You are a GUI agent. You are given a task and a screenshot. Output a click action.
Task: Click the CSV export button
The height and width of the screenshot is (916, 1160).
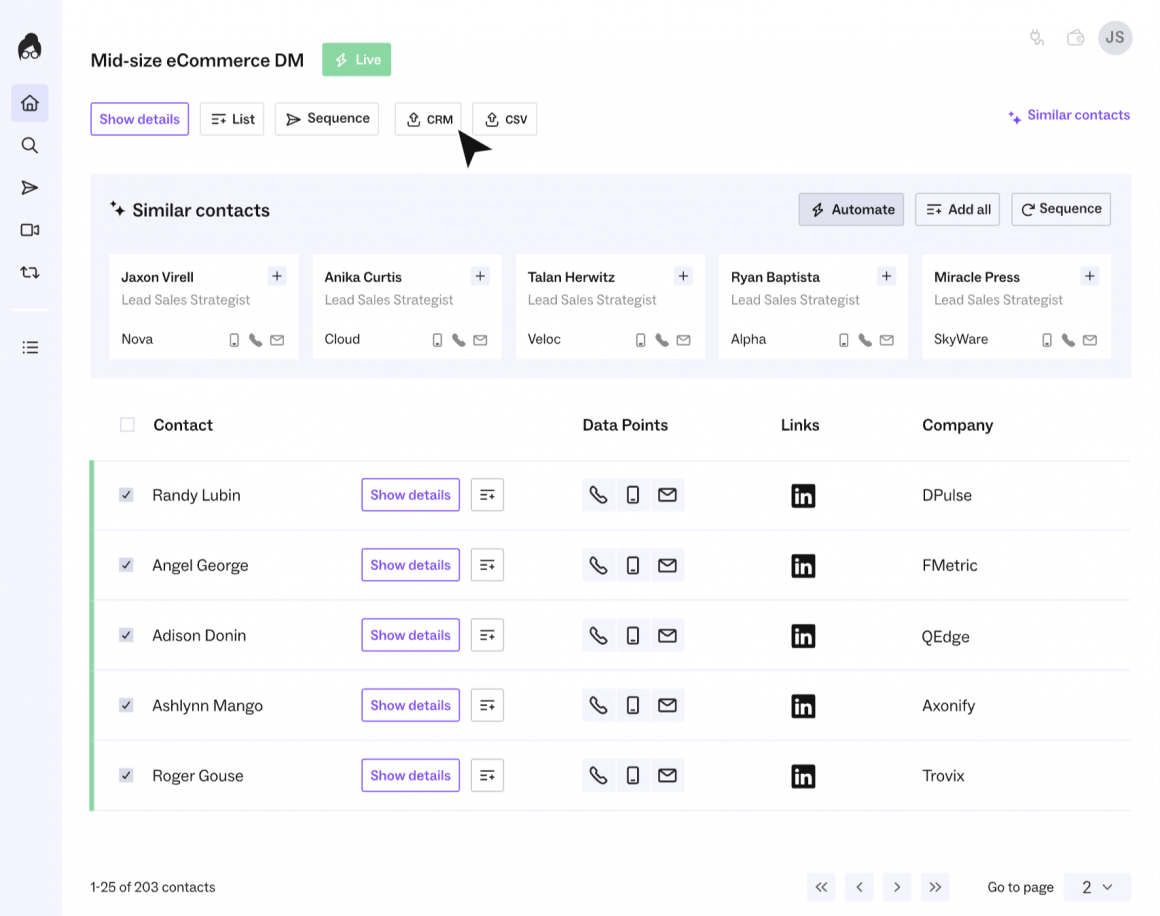pyautogui.click(x=505, y=119)
